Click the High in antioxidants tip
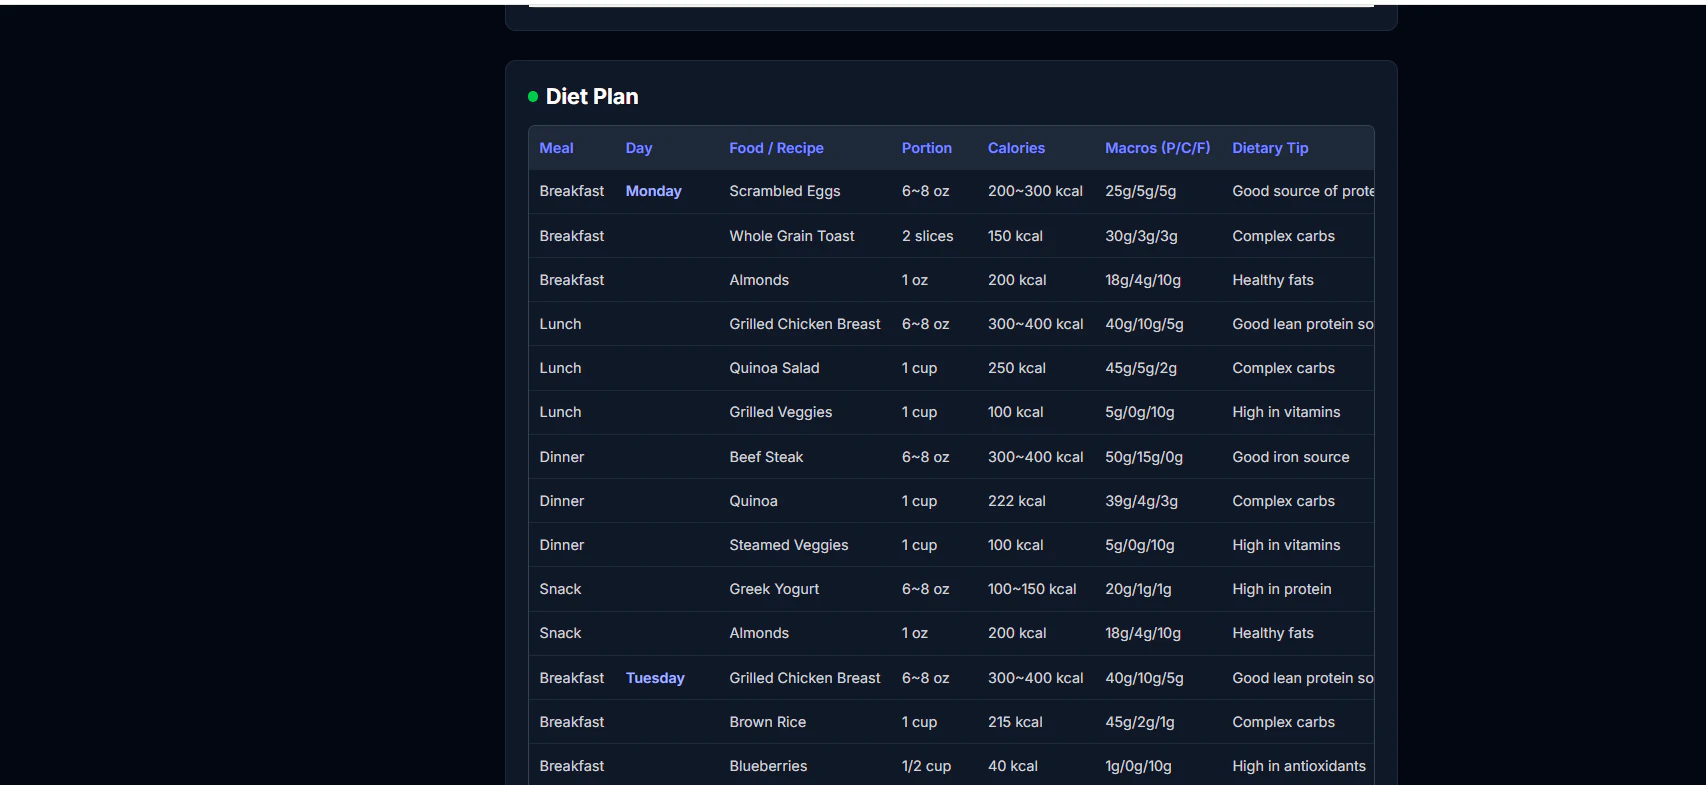This screenshot has width=1706, height=785. [x=1299, y=766]
